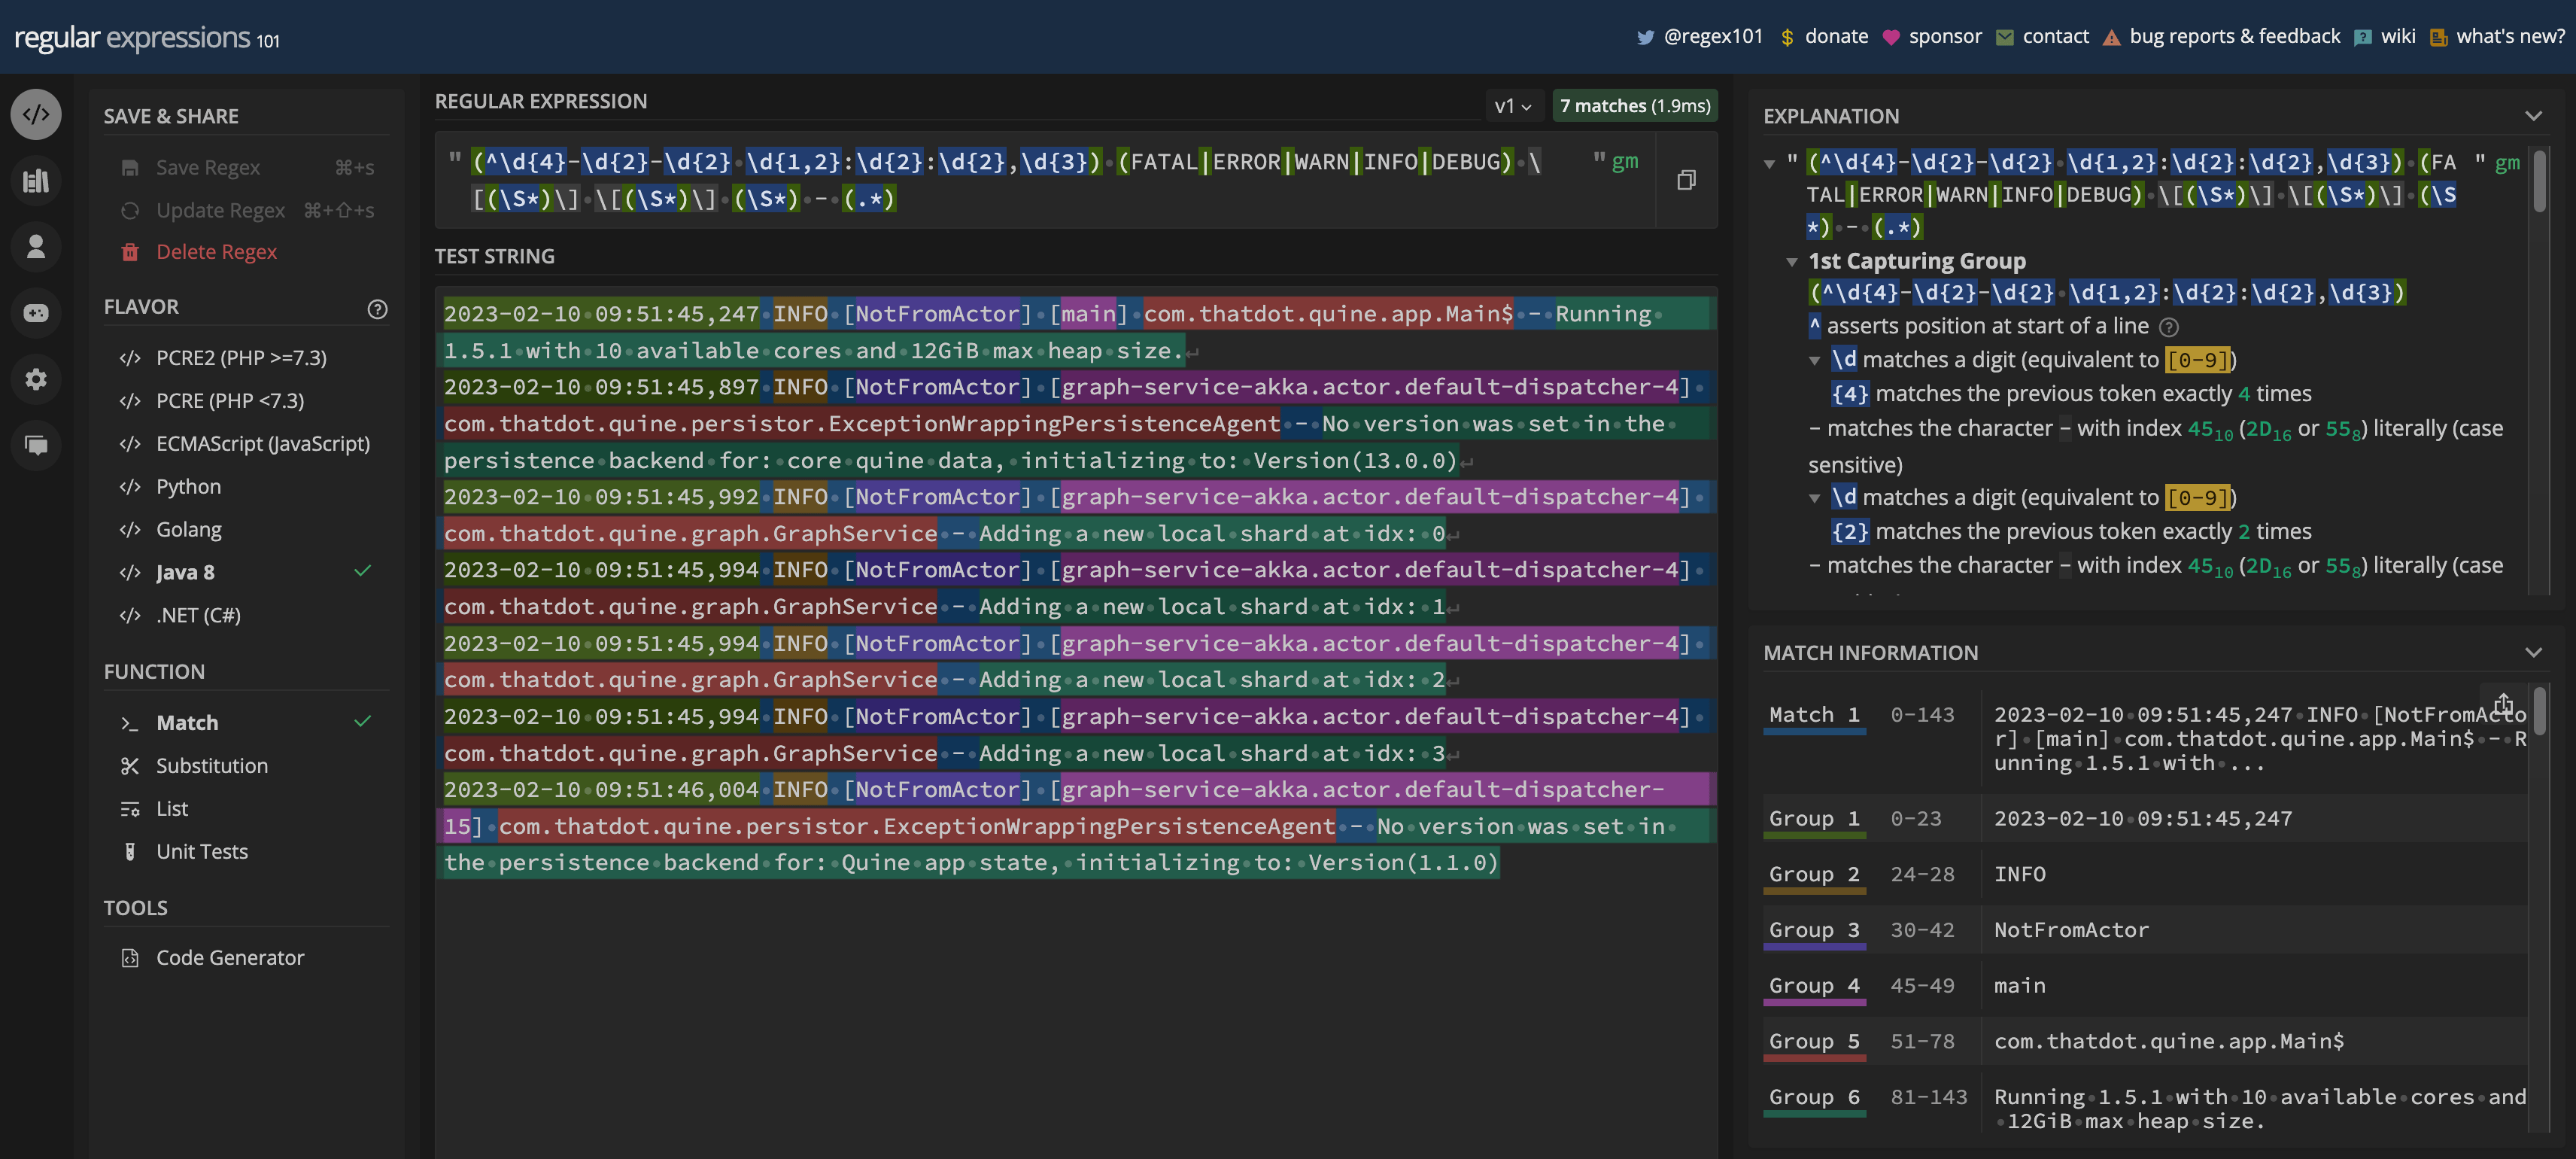Select PCRE2 (PHP >=7.3) flavor
This screenshot has width=2576, height=1159.
(x=240, y=358)
